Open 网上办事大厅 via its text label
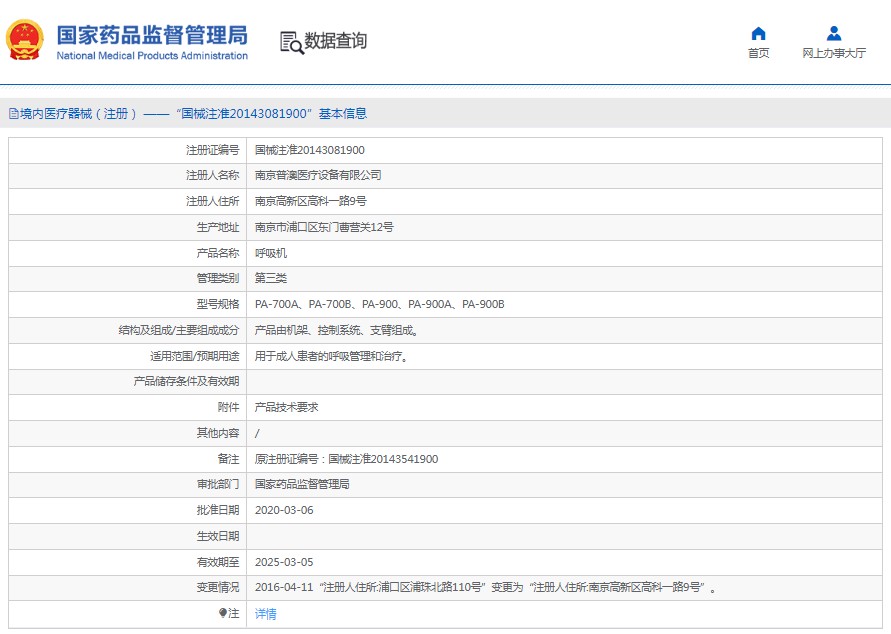891x634 pixels. click(x=833, y=54)
